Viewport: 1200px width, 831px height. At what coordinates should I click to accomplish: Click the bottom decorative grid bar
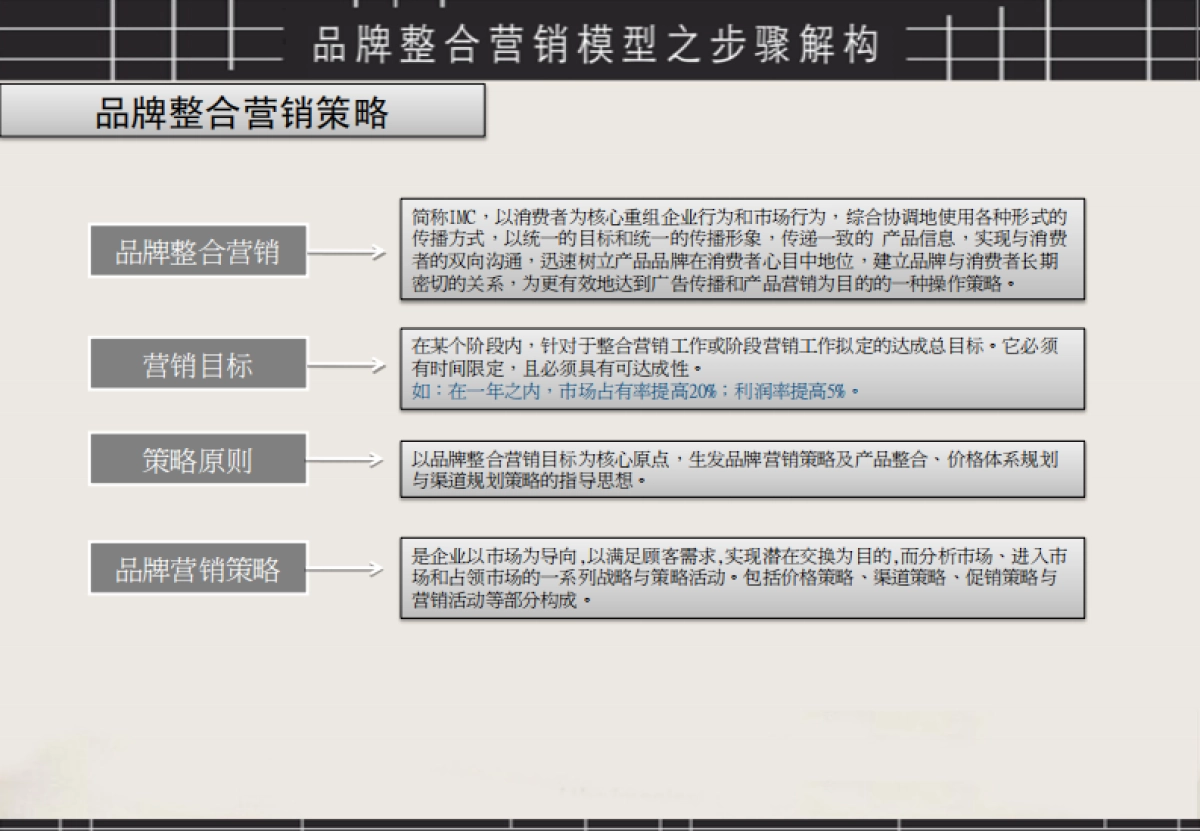tap(600, 822)
